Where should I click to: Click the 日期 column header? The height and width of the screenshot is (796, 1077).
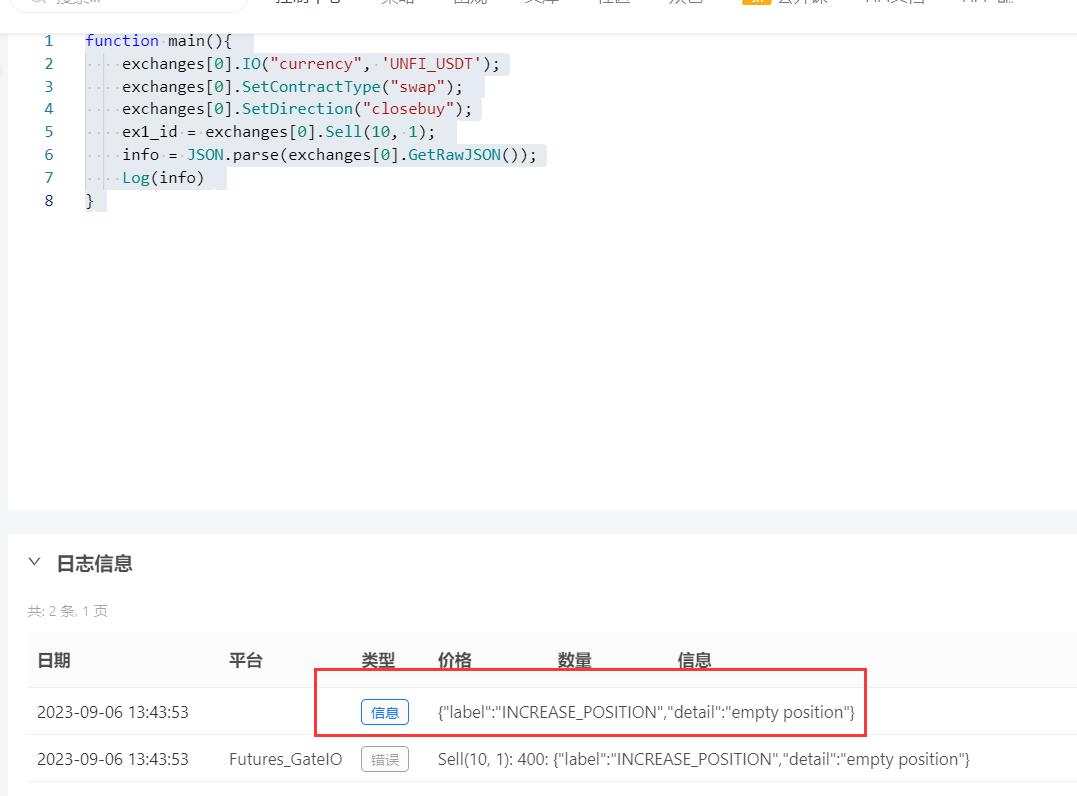[x=54, y=660]
